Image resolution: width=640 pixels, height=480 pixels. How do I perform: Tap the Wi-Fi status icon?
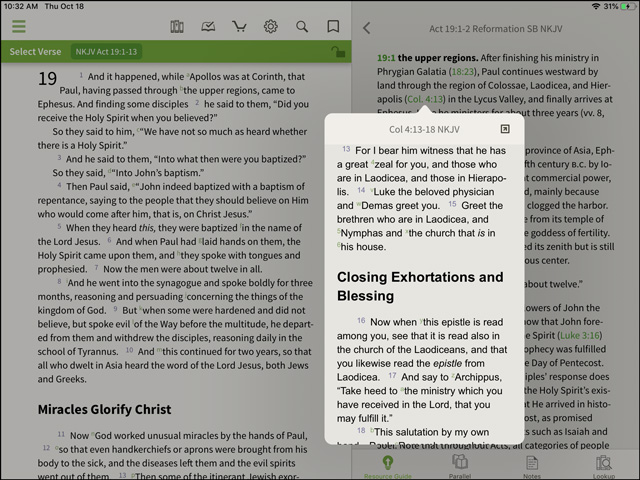coord(596,6)
